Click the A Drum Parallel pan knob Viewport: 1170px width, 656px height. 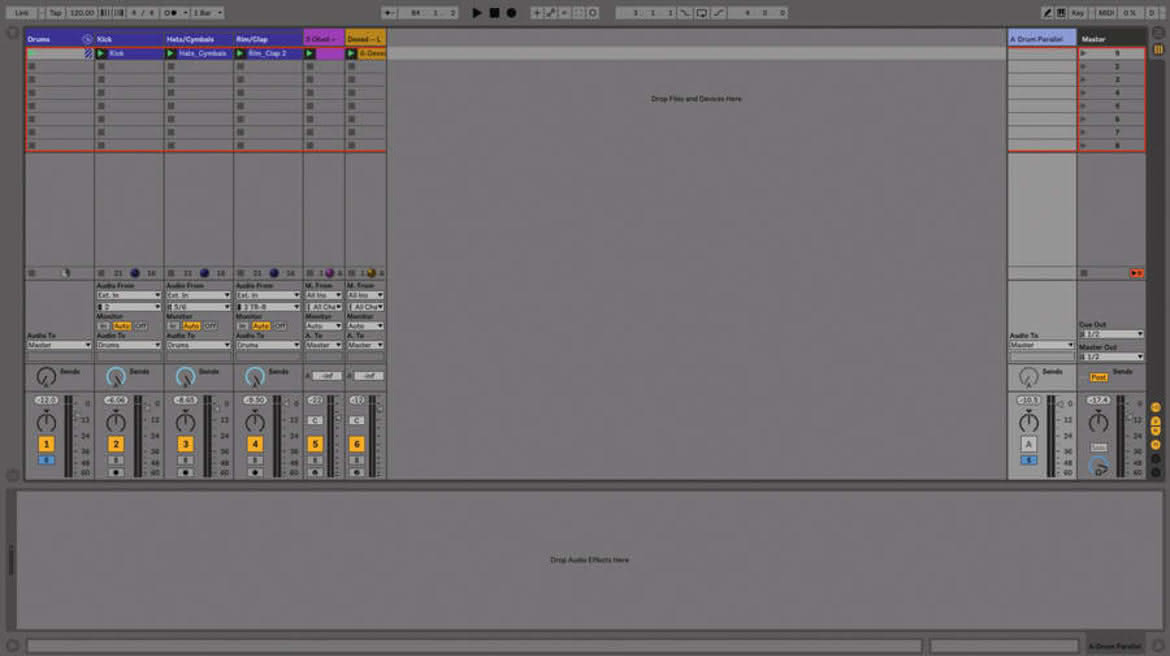click(x=1028, y=422)
